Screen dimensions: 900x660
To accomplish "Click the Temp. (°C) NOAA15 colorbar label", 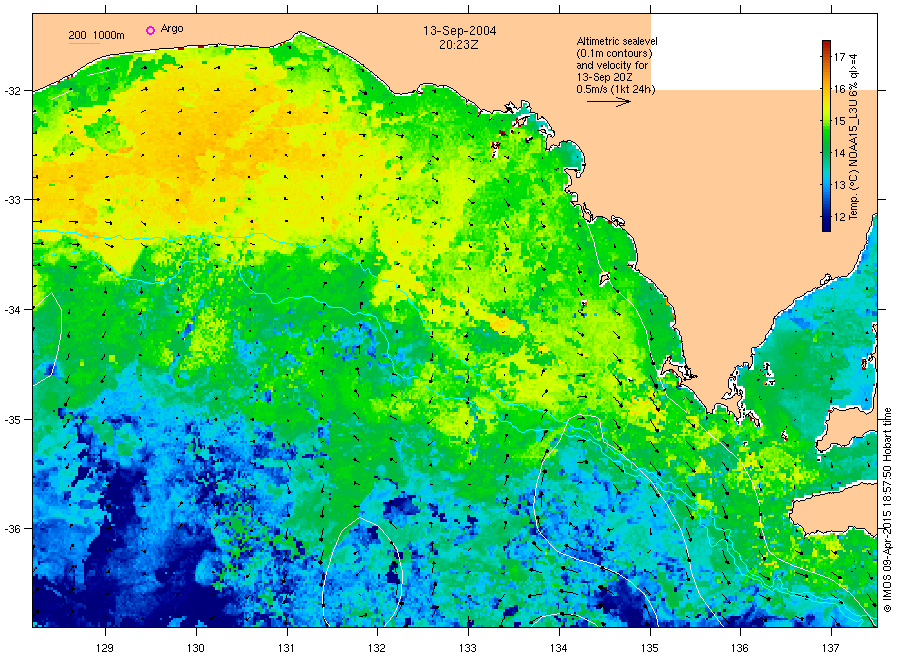I will tap(854, 136).
